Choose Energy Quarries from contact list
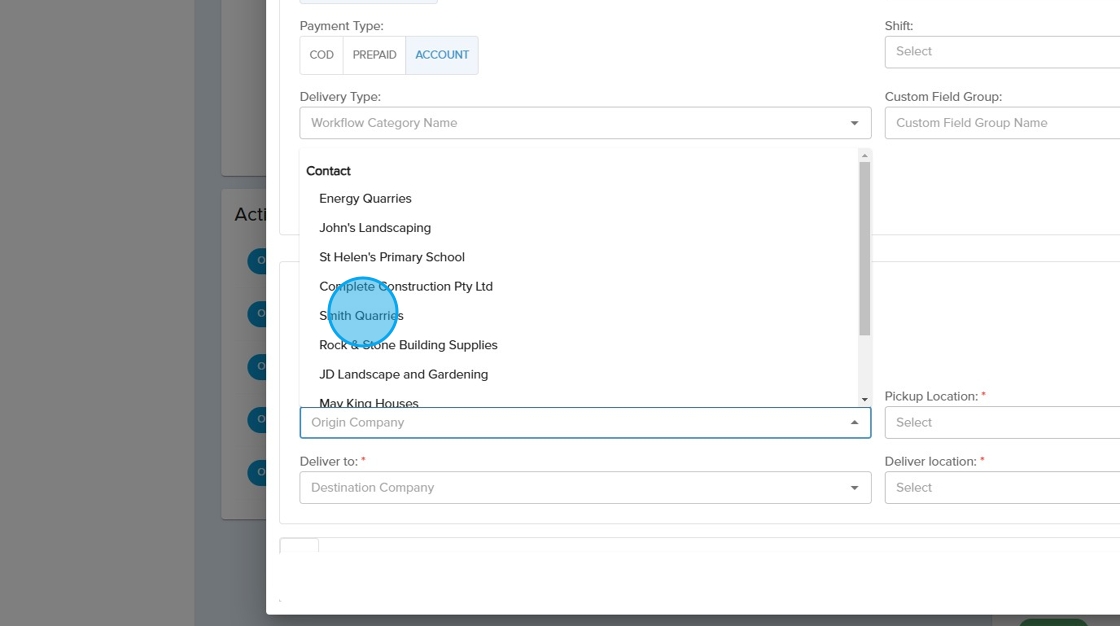This screenshot has height=626, width=1120. 365,199
